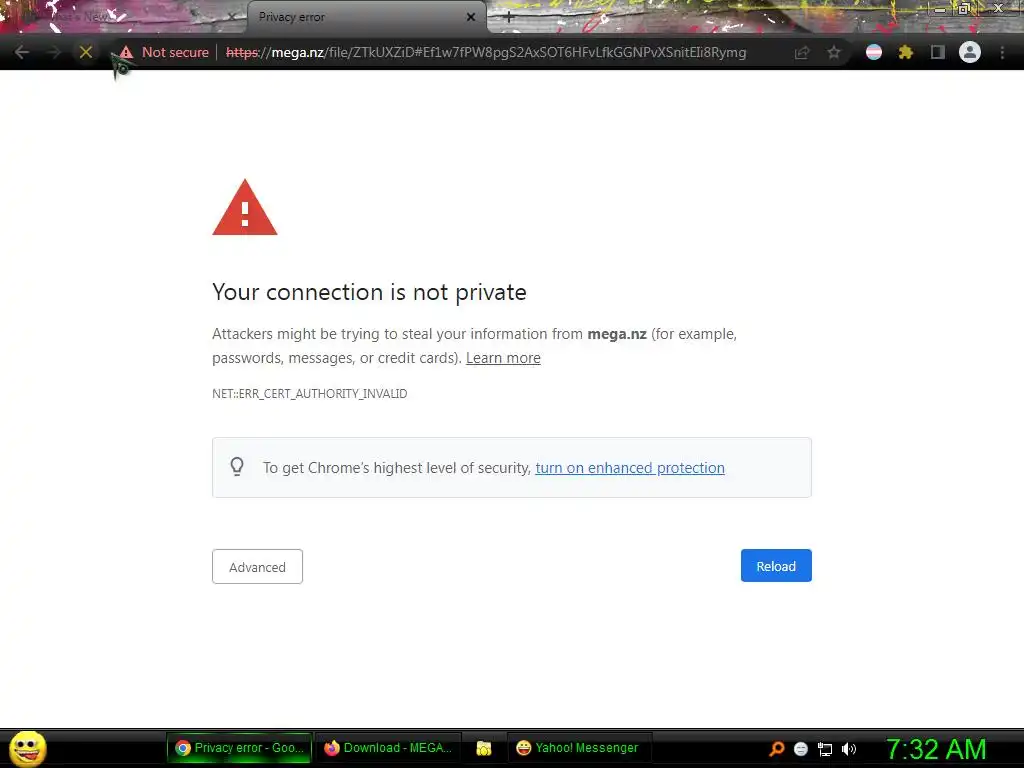Stop loading the page
The width and height of the screenshot is (1024, 768).
click(86, 52)
